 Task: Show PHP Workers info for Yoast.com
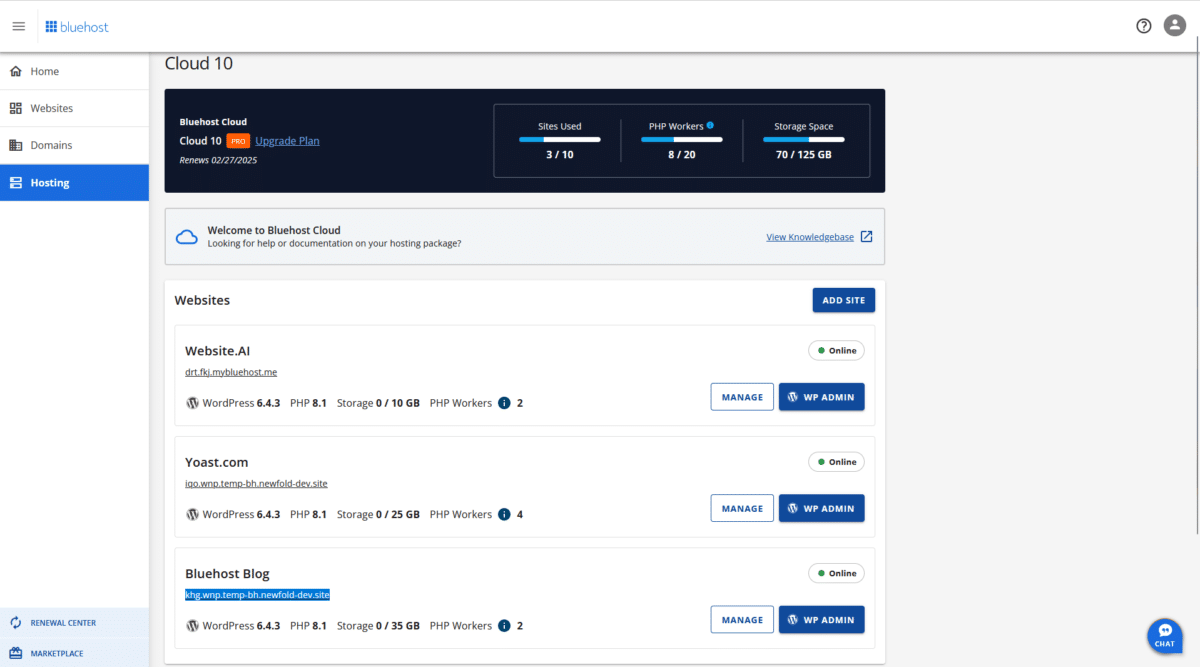click(504, 514)
